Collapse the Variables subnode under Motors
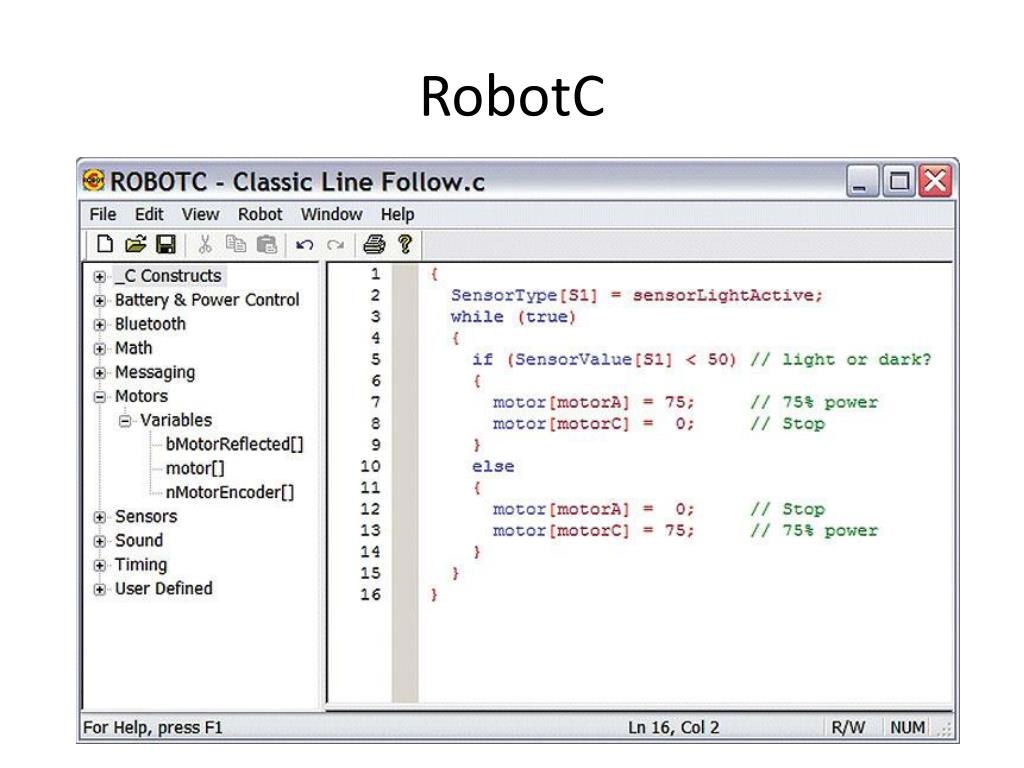Viewport: 1024px width, 768px height. (125, 421)
